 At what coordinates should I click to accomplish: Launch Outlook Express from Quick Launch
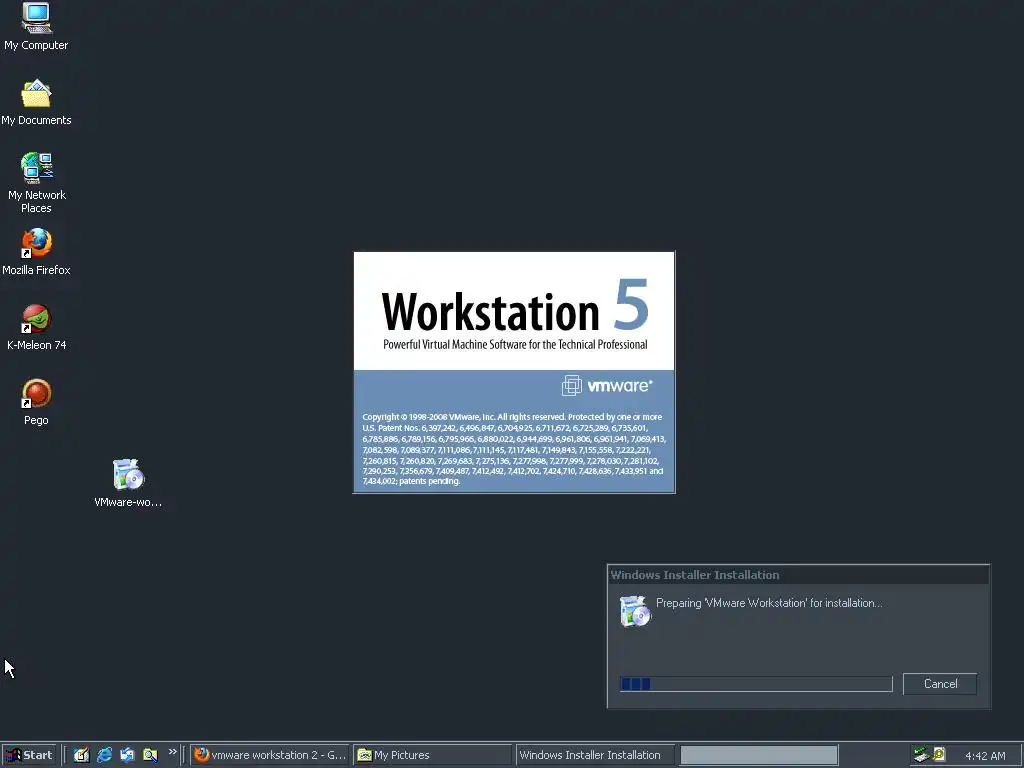(x=127, y=755)
